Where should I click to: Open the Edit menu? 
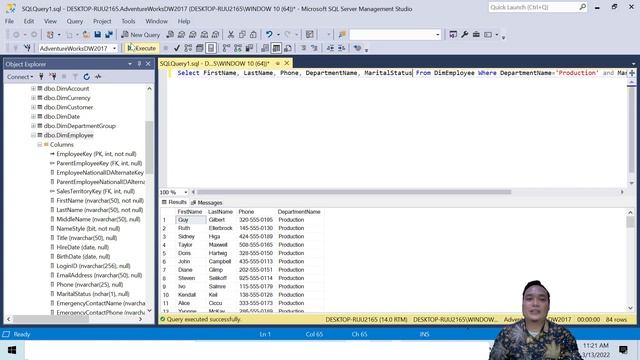pos(29,21)
